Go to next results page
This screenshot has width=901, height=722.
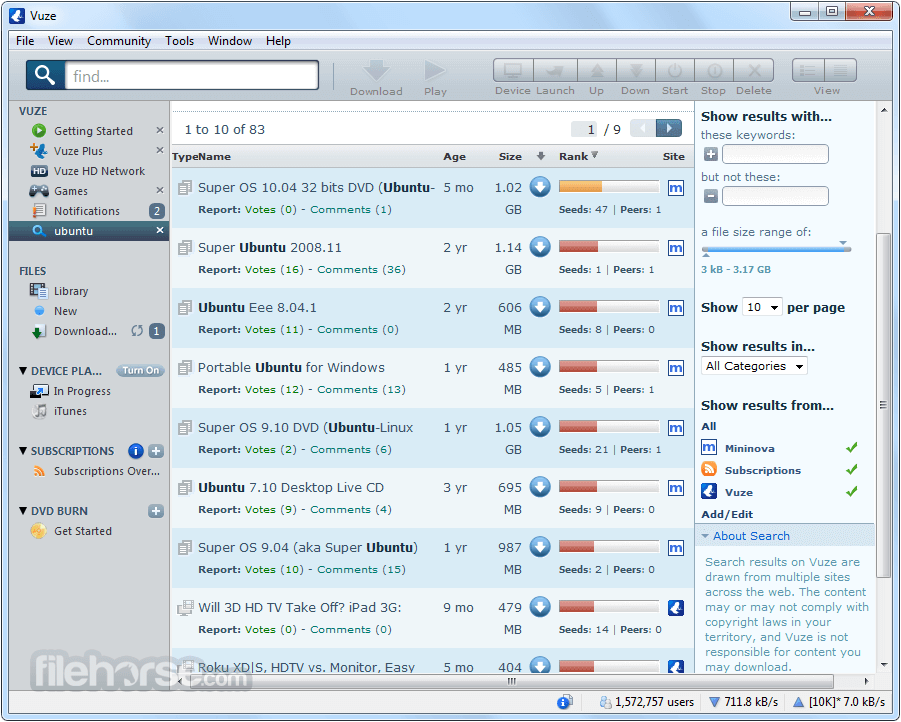(x=669, y=128)
